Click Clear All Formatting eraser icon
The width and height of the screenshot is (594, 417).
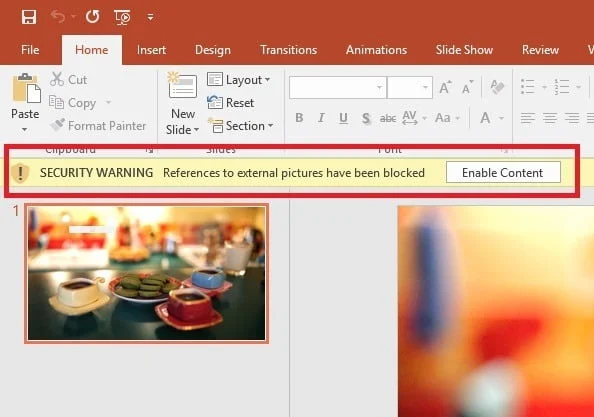point(497,87)
